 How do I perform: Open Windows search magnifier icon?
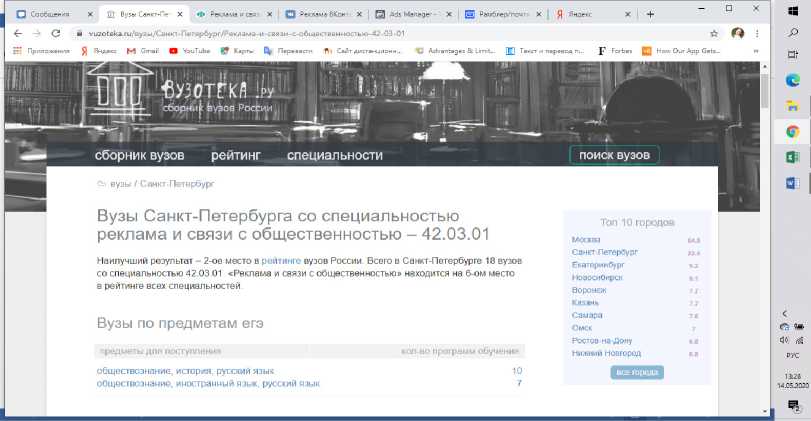(792, 33)
